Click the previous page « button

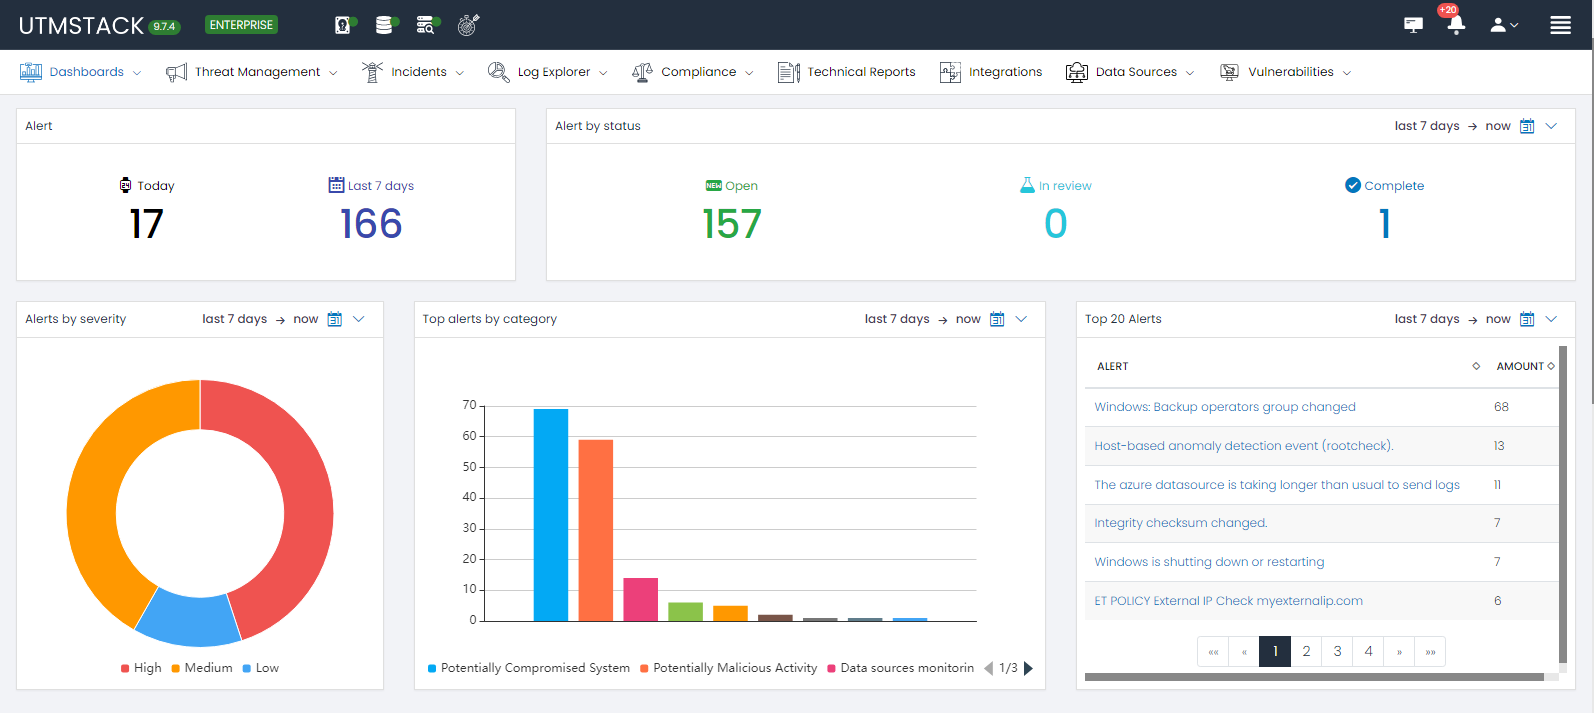coord(1244,651)
